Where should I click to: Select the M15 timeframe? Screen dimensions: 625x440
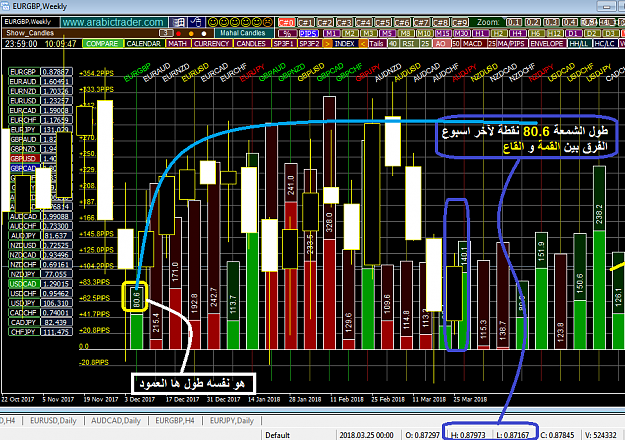pyautogui.click(x=443, y=33)
